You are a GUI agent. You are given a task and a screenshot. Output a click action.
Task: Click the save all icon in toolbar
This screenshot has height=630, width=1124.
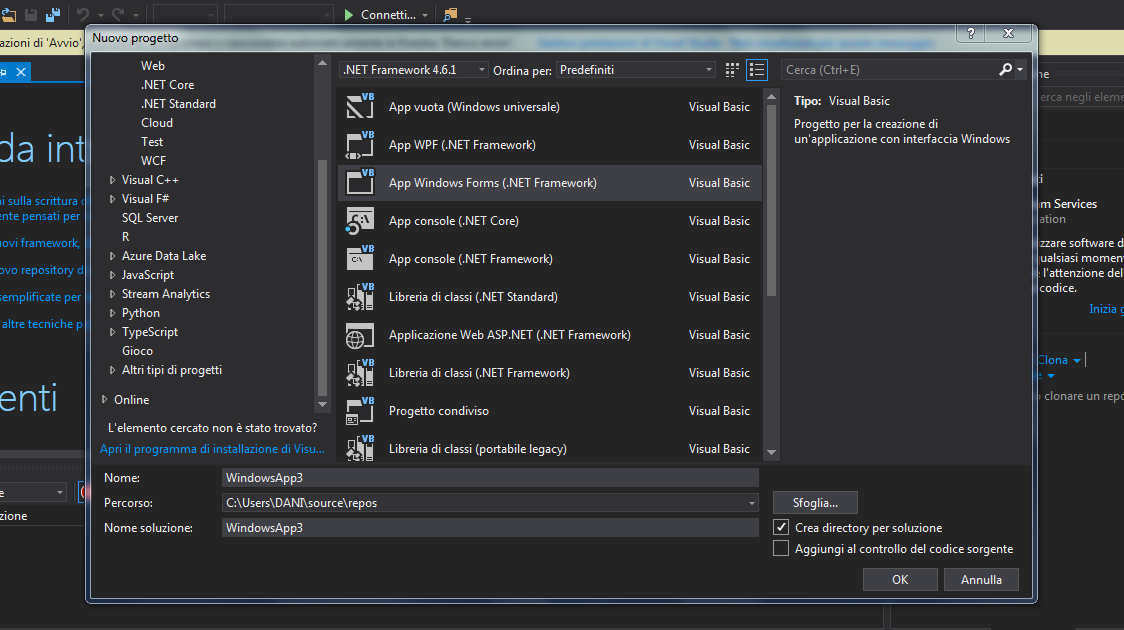[53, 14]
